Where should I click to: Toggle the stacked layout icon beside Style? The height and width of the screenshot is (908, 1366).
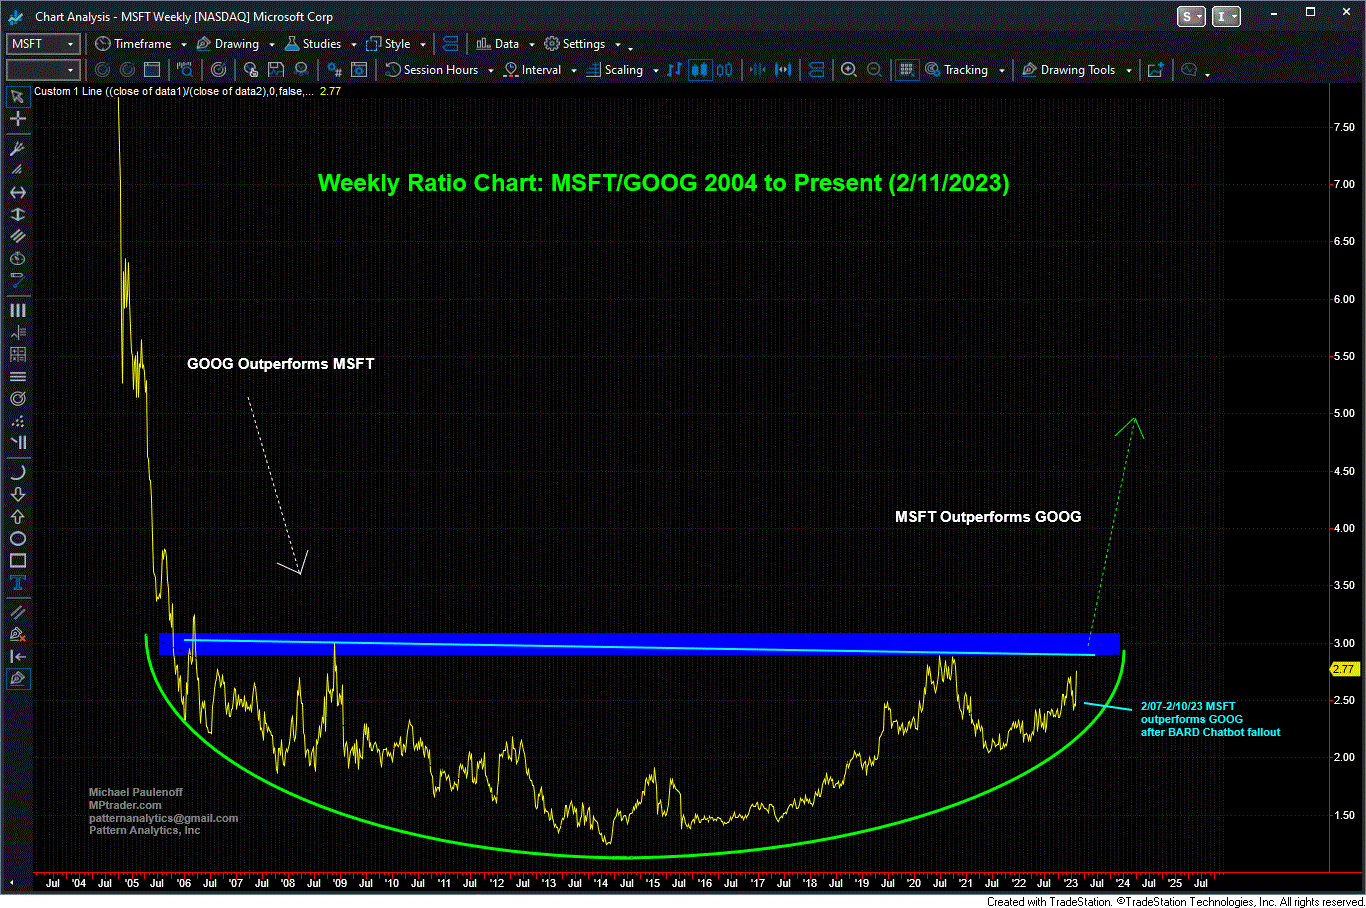click(x=450, y=44)
